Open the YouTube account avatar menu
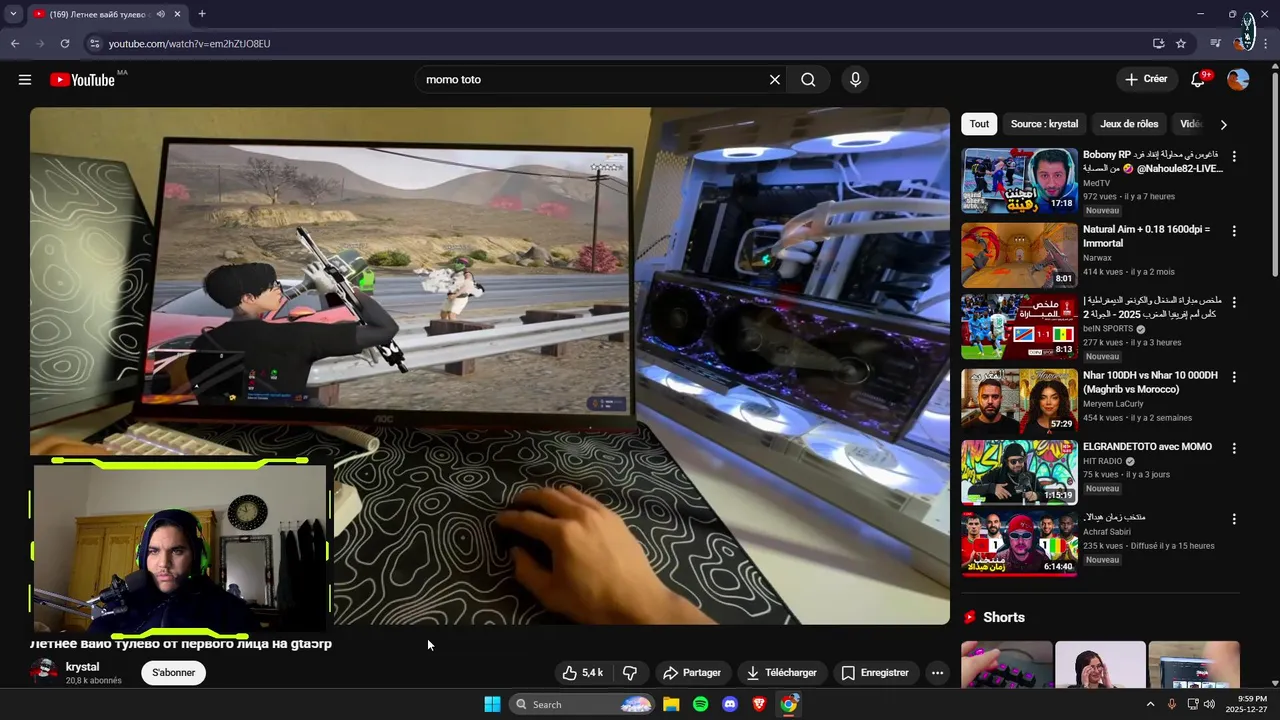 [1238, 80]
